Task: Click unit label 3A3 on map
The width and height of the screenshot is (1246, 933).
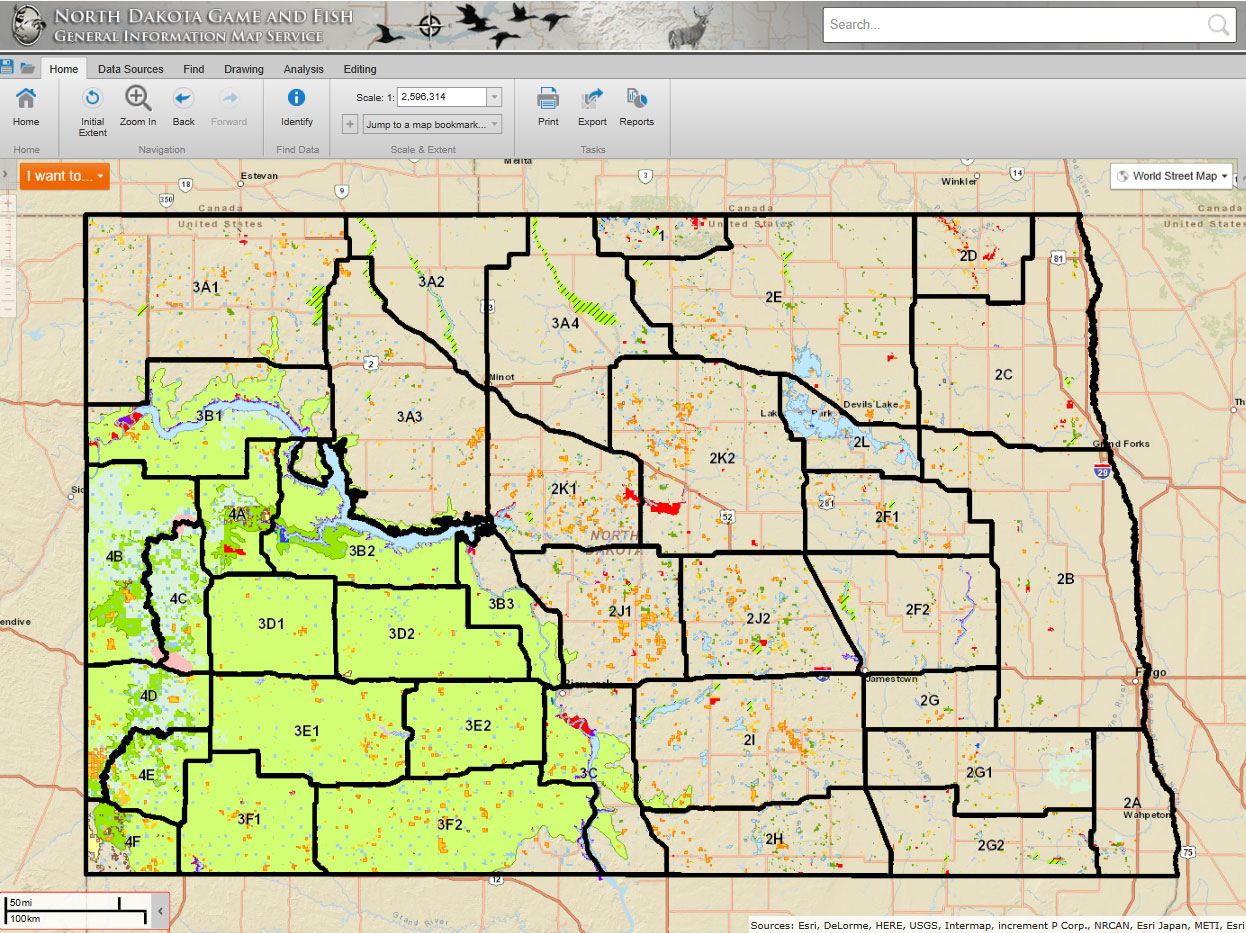Action: point(410,416)
